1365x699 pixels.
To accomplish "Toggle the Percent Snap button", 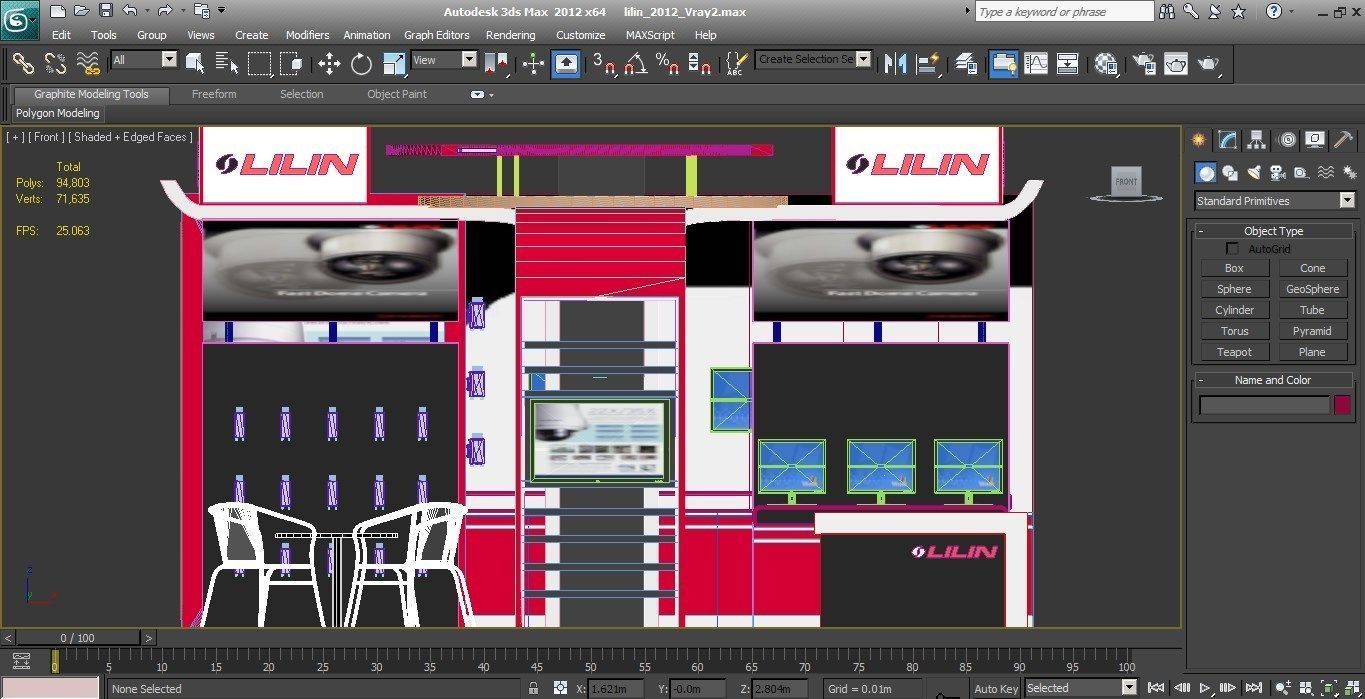I will coord(667,64).
